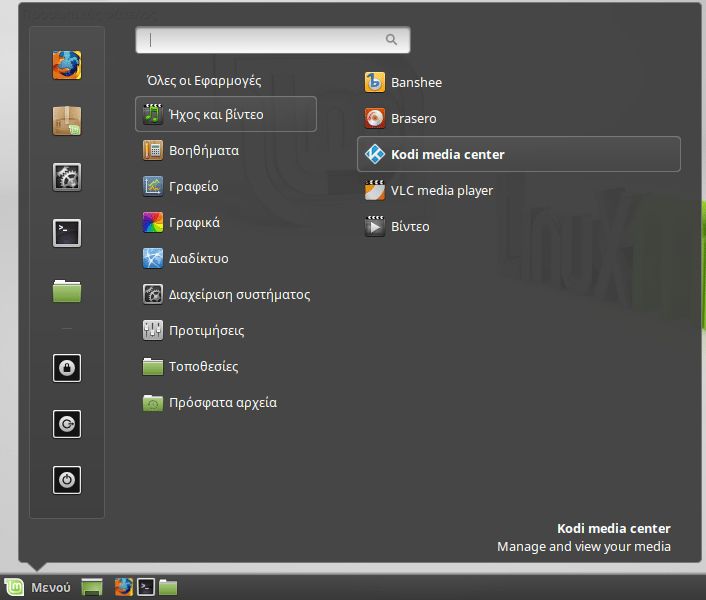Open System Settings gear icon in sidebar
706x600 pixels.
[x=67, y=177]
